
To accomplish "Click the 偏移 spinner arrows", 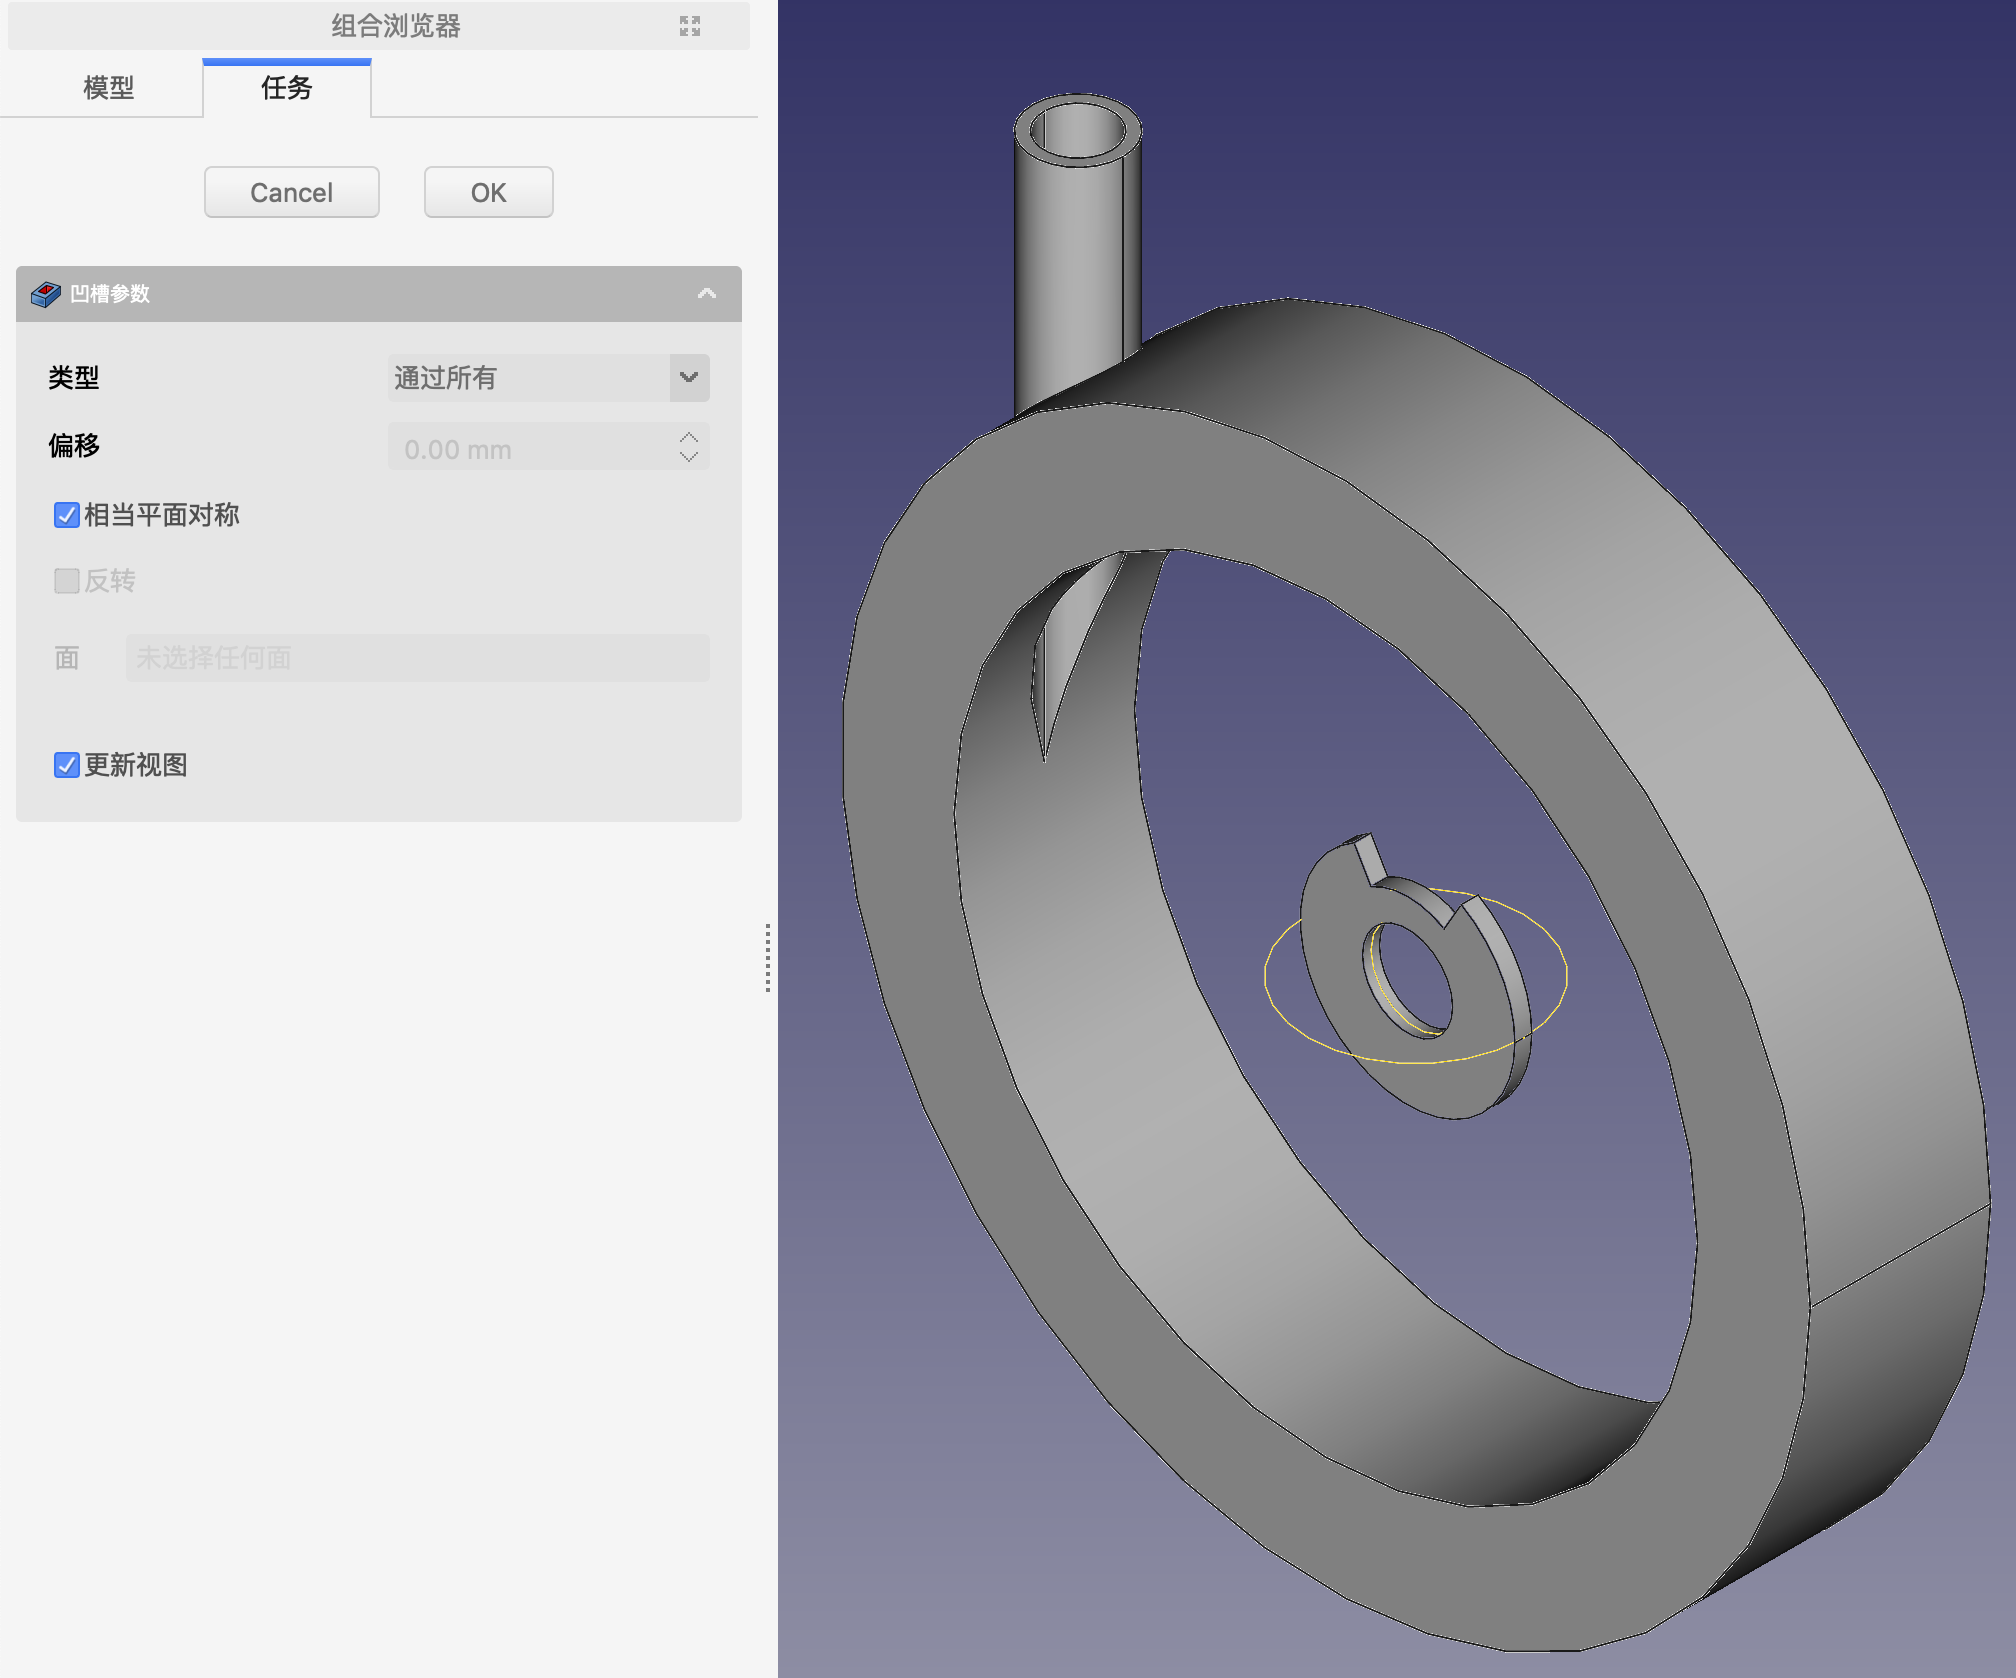I will [689, 447].
